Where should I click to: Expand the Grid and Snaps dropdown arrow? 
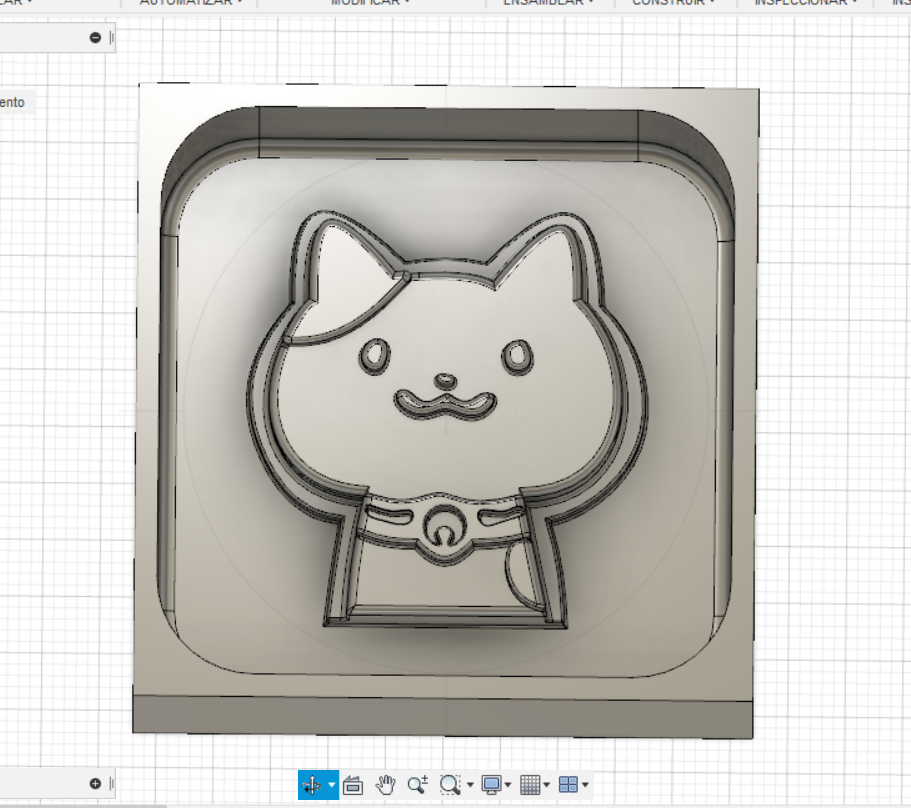coord(547,785)
